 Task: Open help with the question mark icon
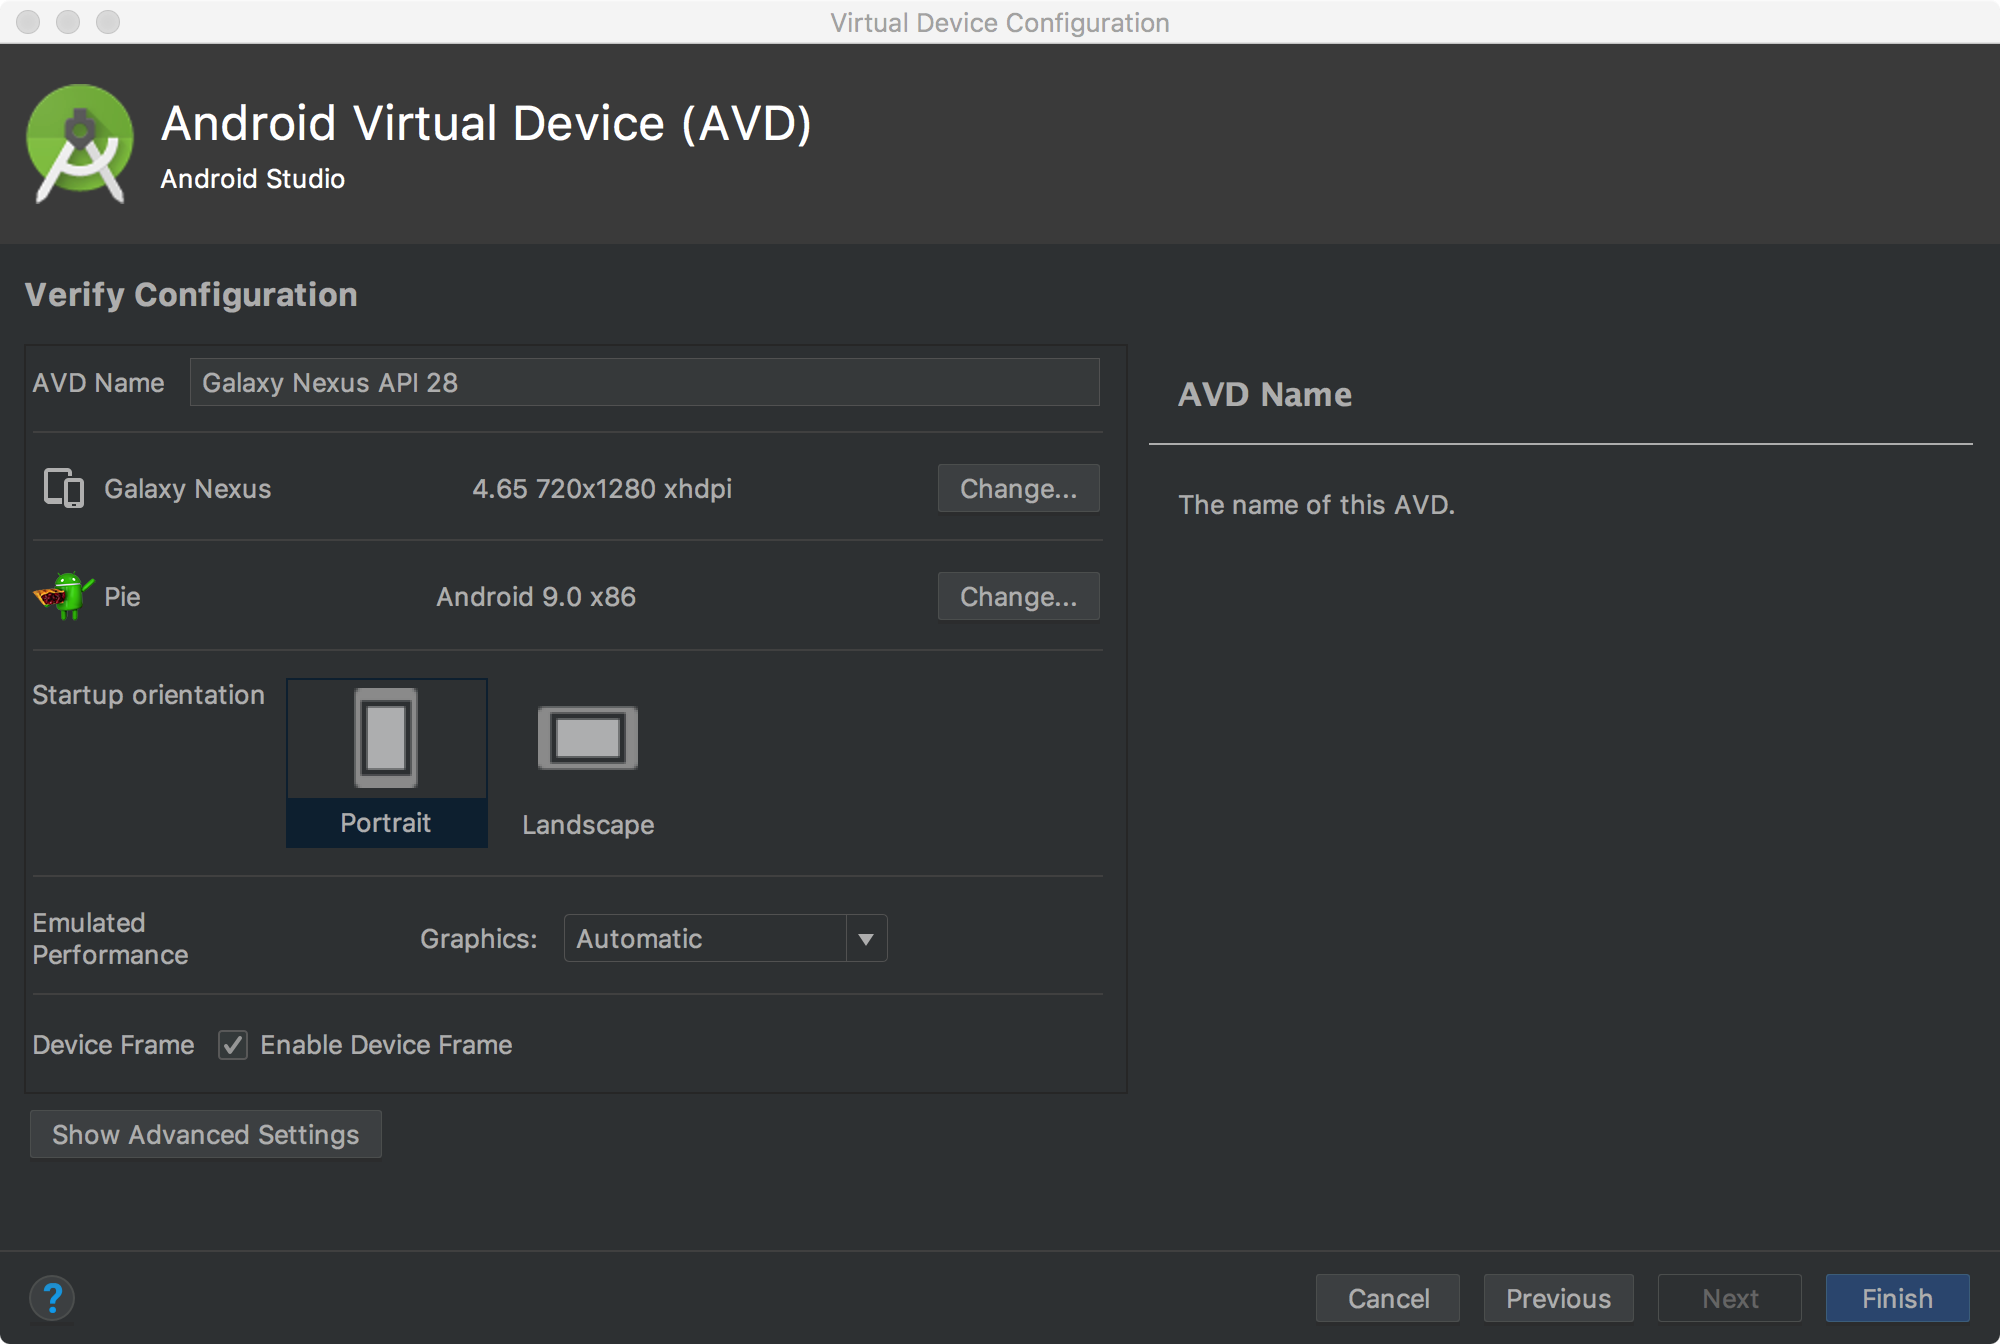pyautogui.click(x=52, y=1298)
